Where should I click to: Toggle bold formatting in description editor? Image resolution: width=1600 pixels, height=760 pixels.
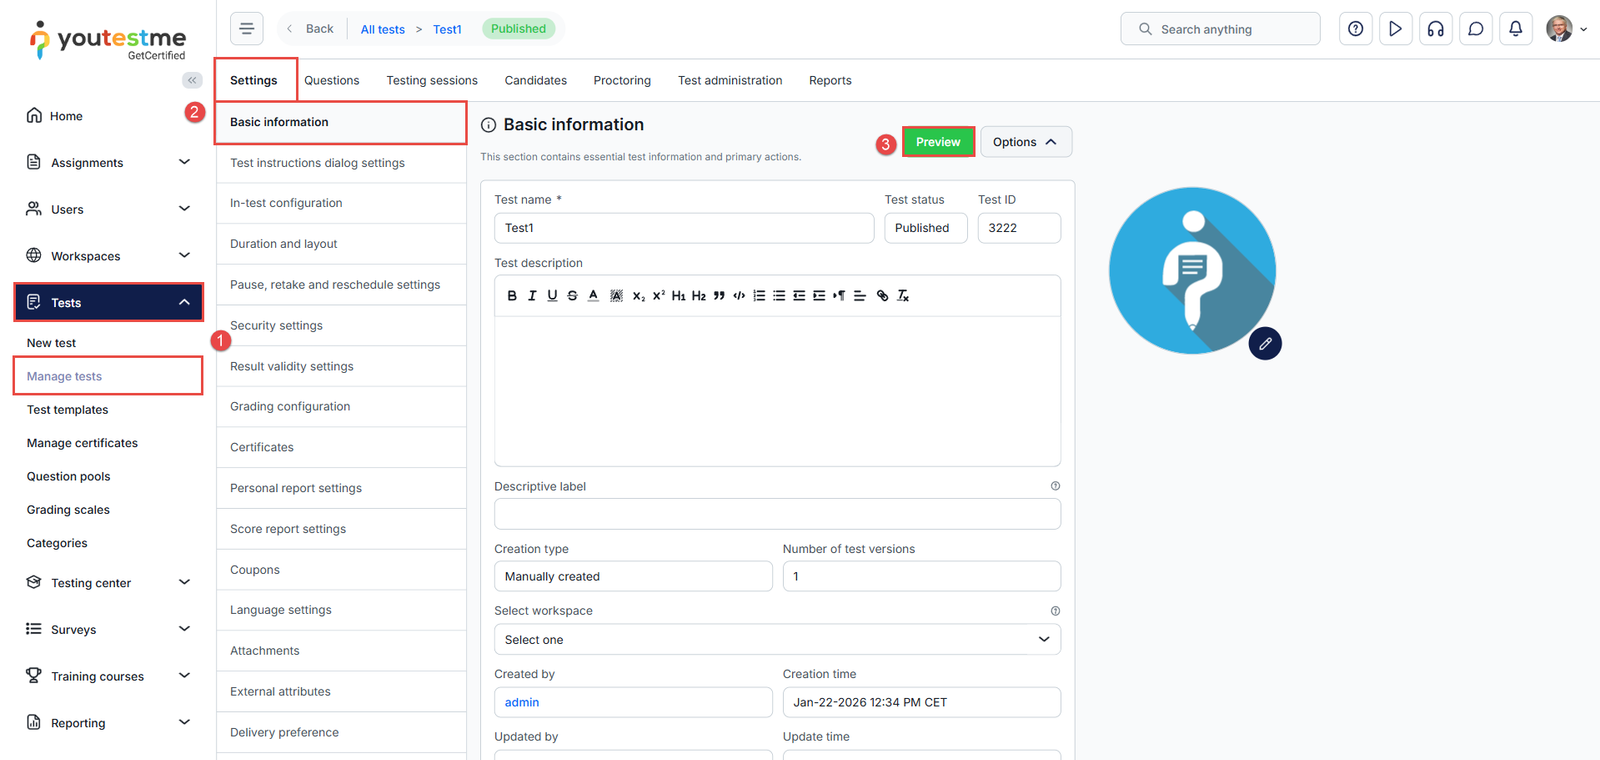[x=512, y=296]
